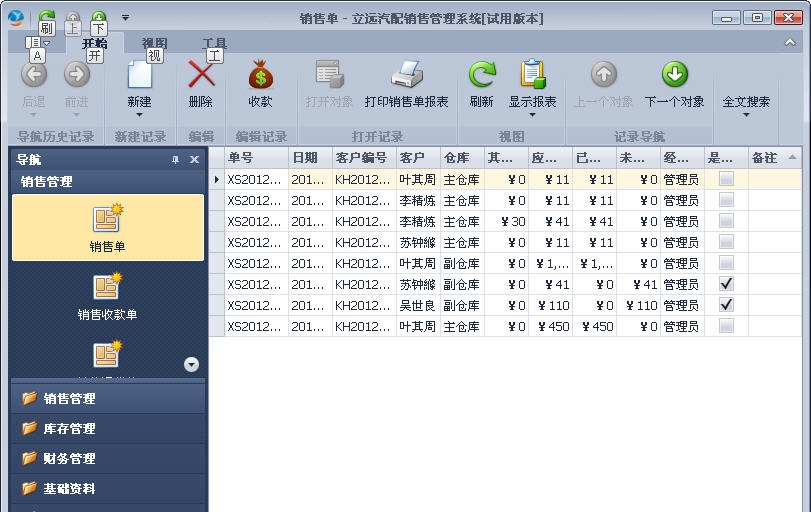The image size is (811, 512).
Task: Sort by 客户 column header
Action: click(x=418, y=158)
